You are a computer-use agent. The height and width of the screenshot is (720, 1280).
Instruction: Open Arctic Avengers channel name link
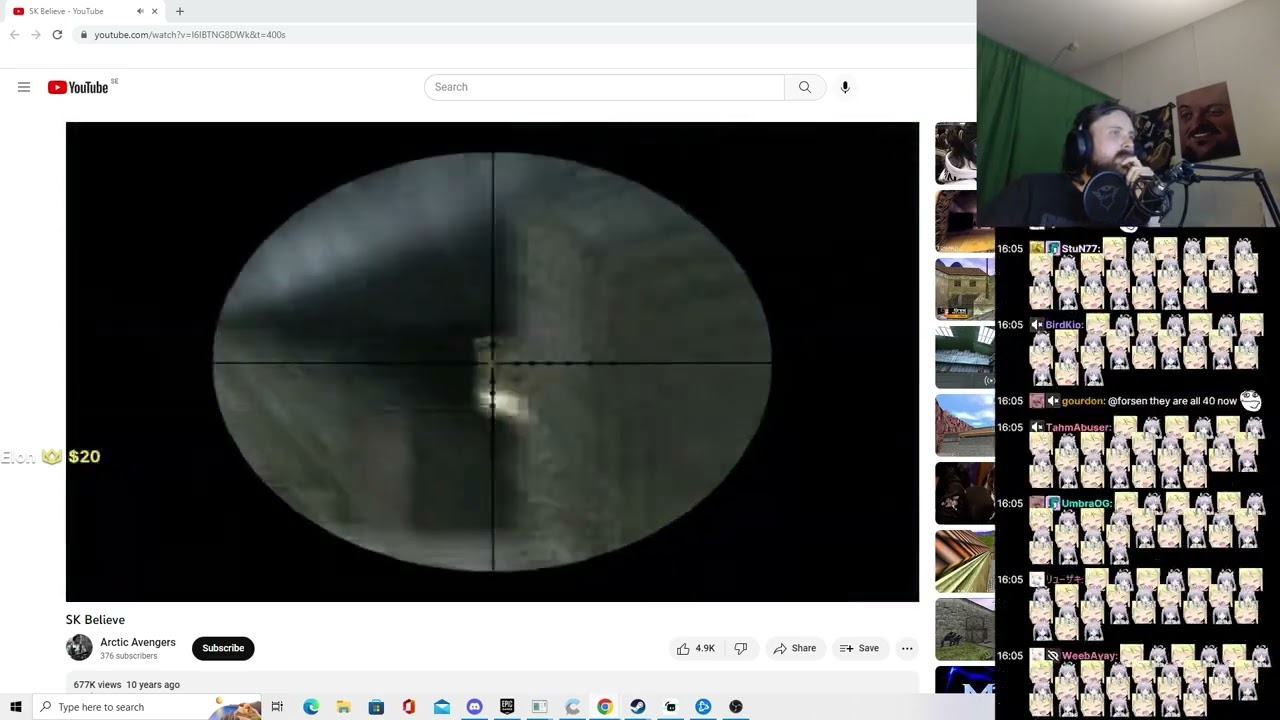coord(138,642)
